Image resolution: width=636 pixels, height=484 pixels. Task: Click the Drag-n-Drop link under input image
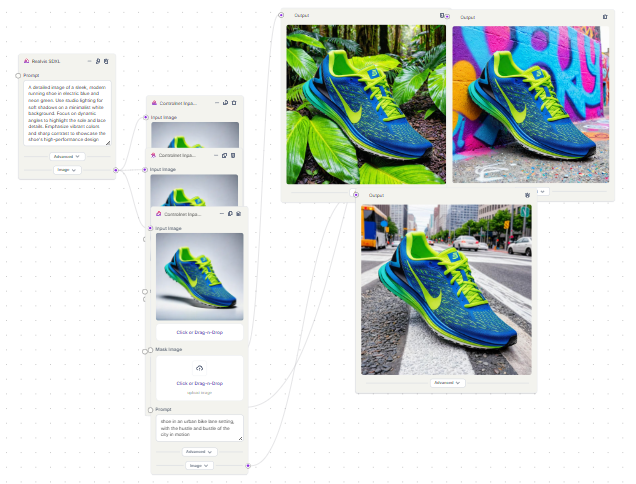pyautogui.click(x=200, y=332)
